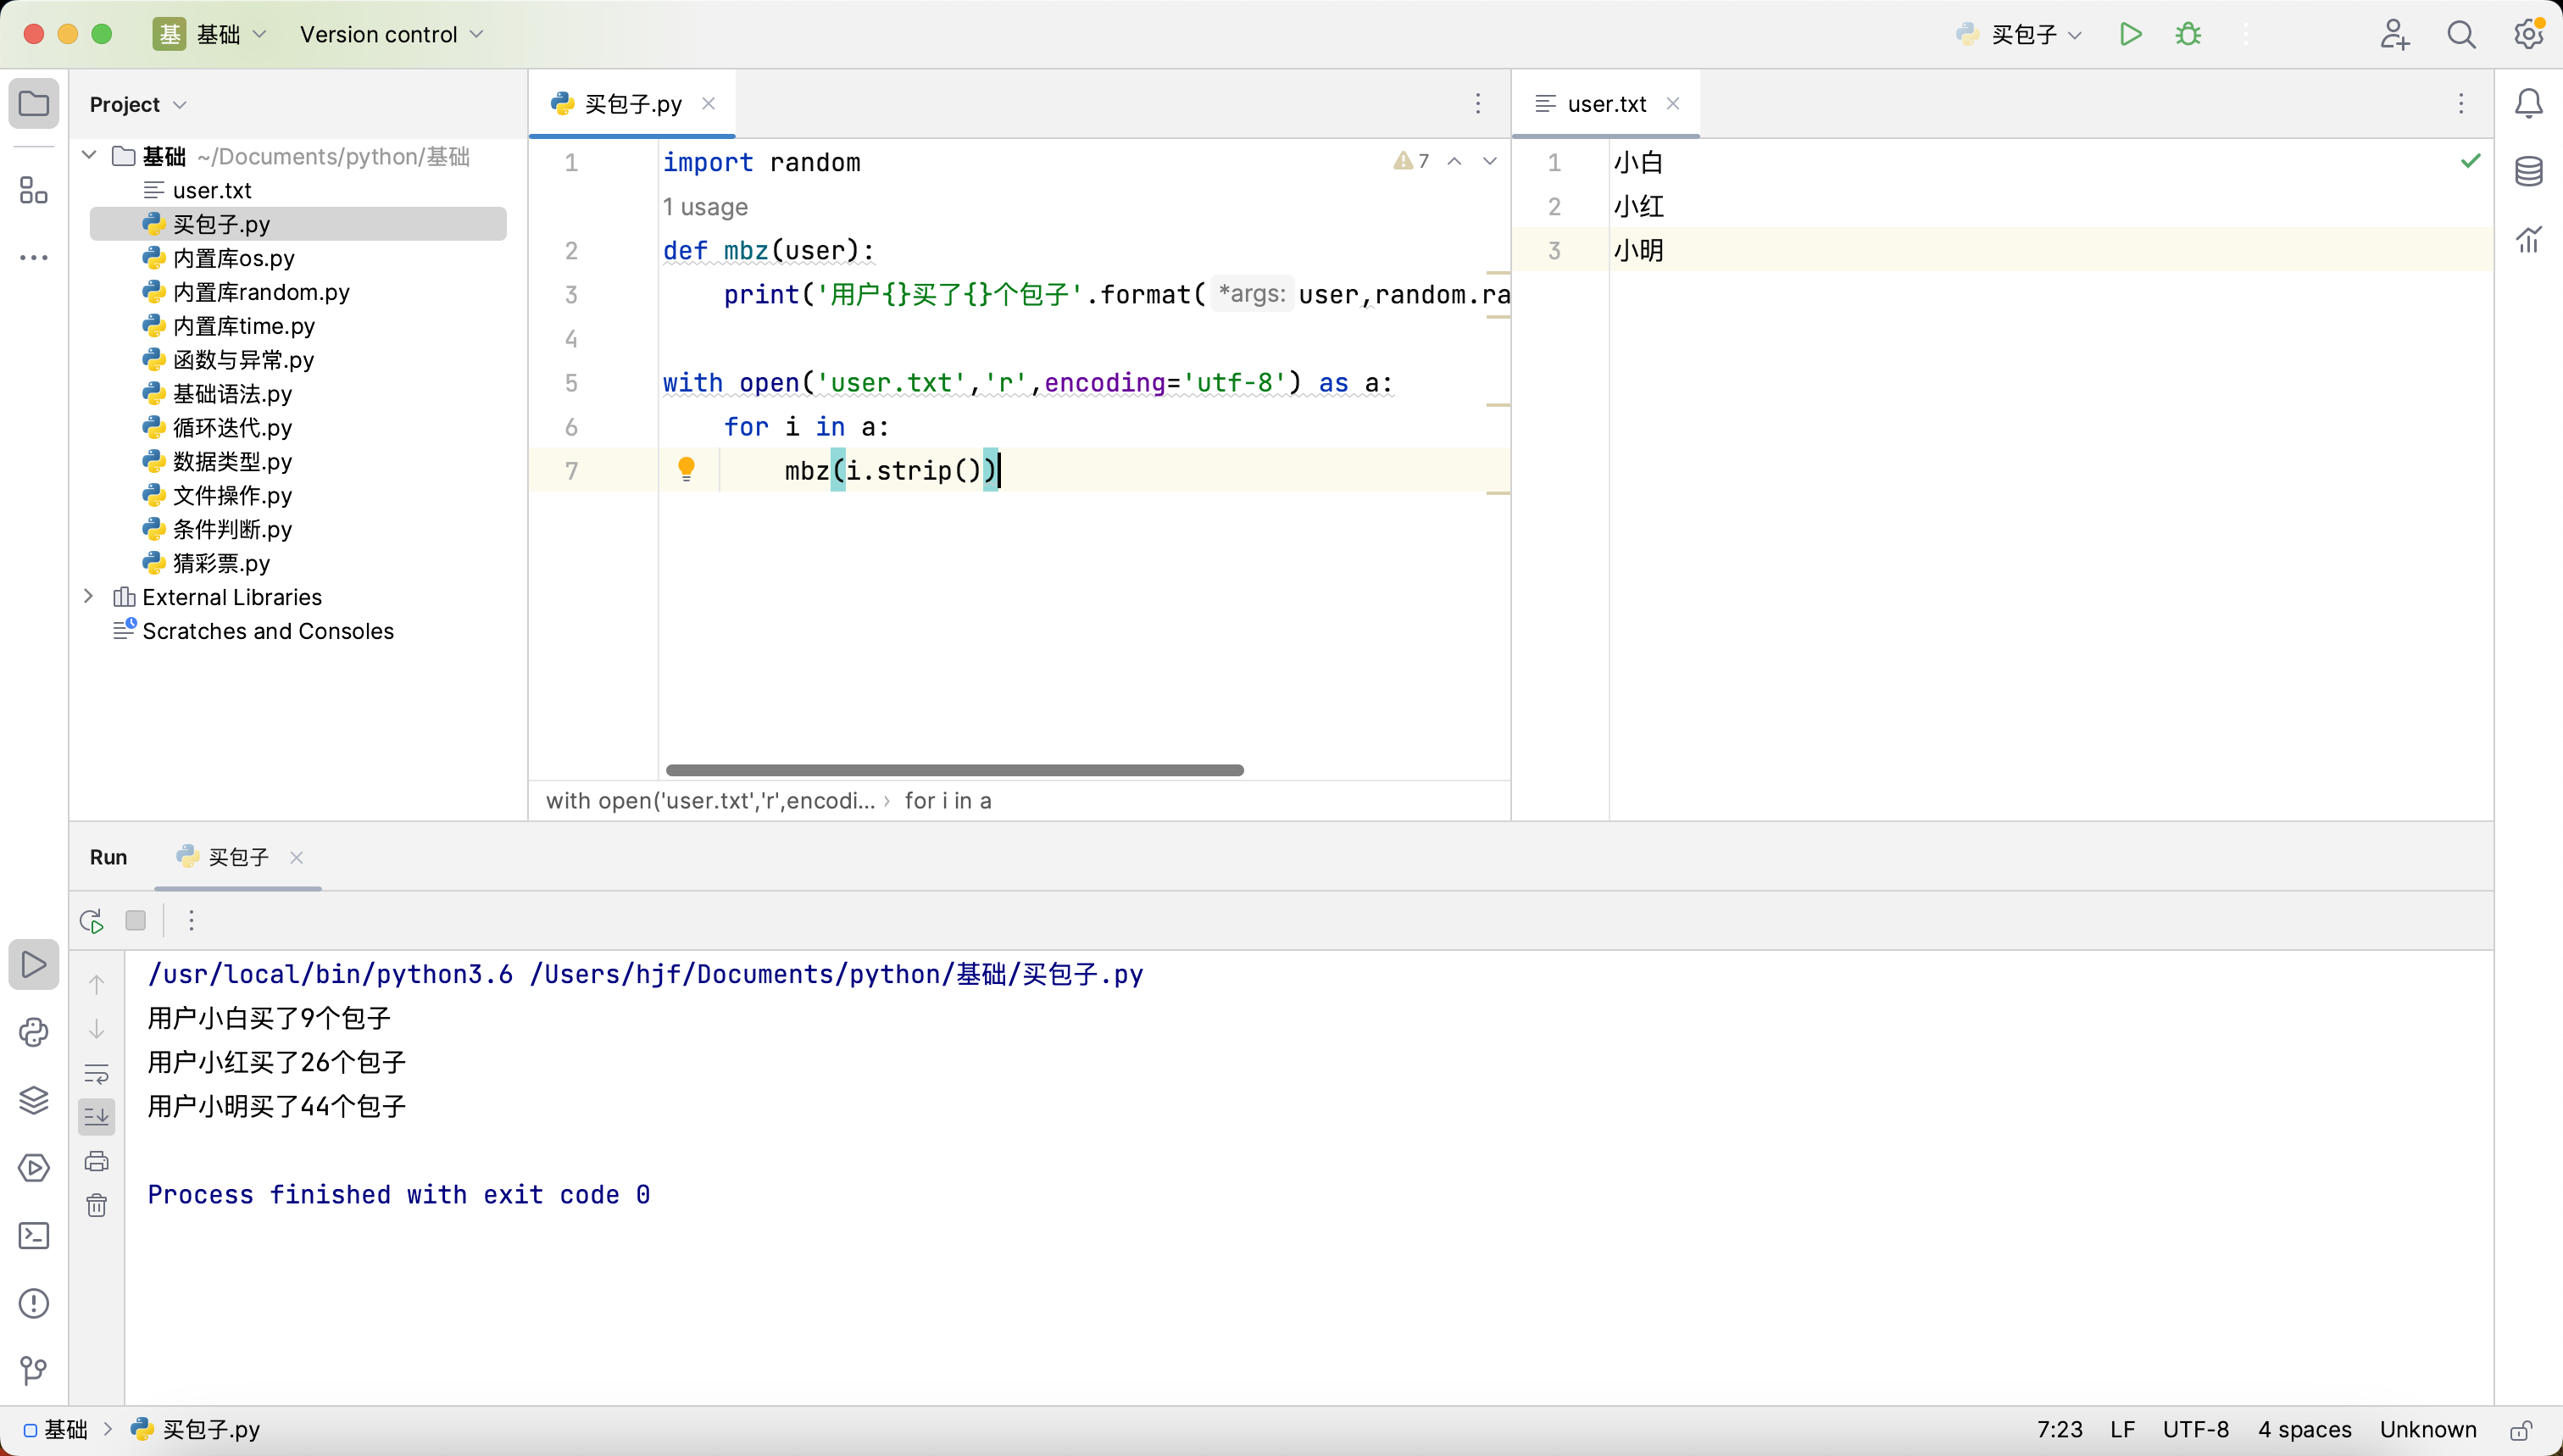
Task: Close the 买包子 Run tab
Action: [x=296, y=857]
